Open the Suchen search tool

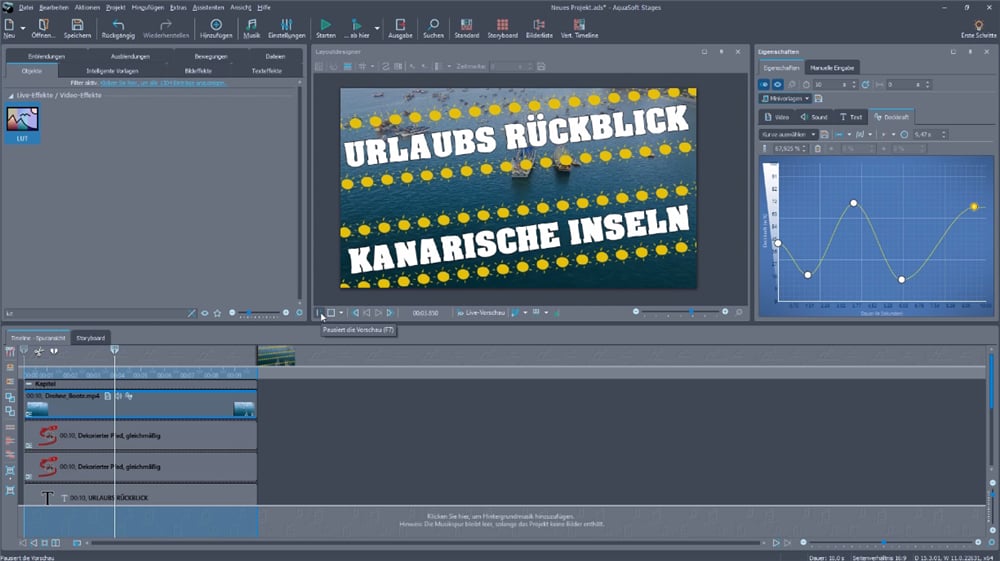point(433,24)
